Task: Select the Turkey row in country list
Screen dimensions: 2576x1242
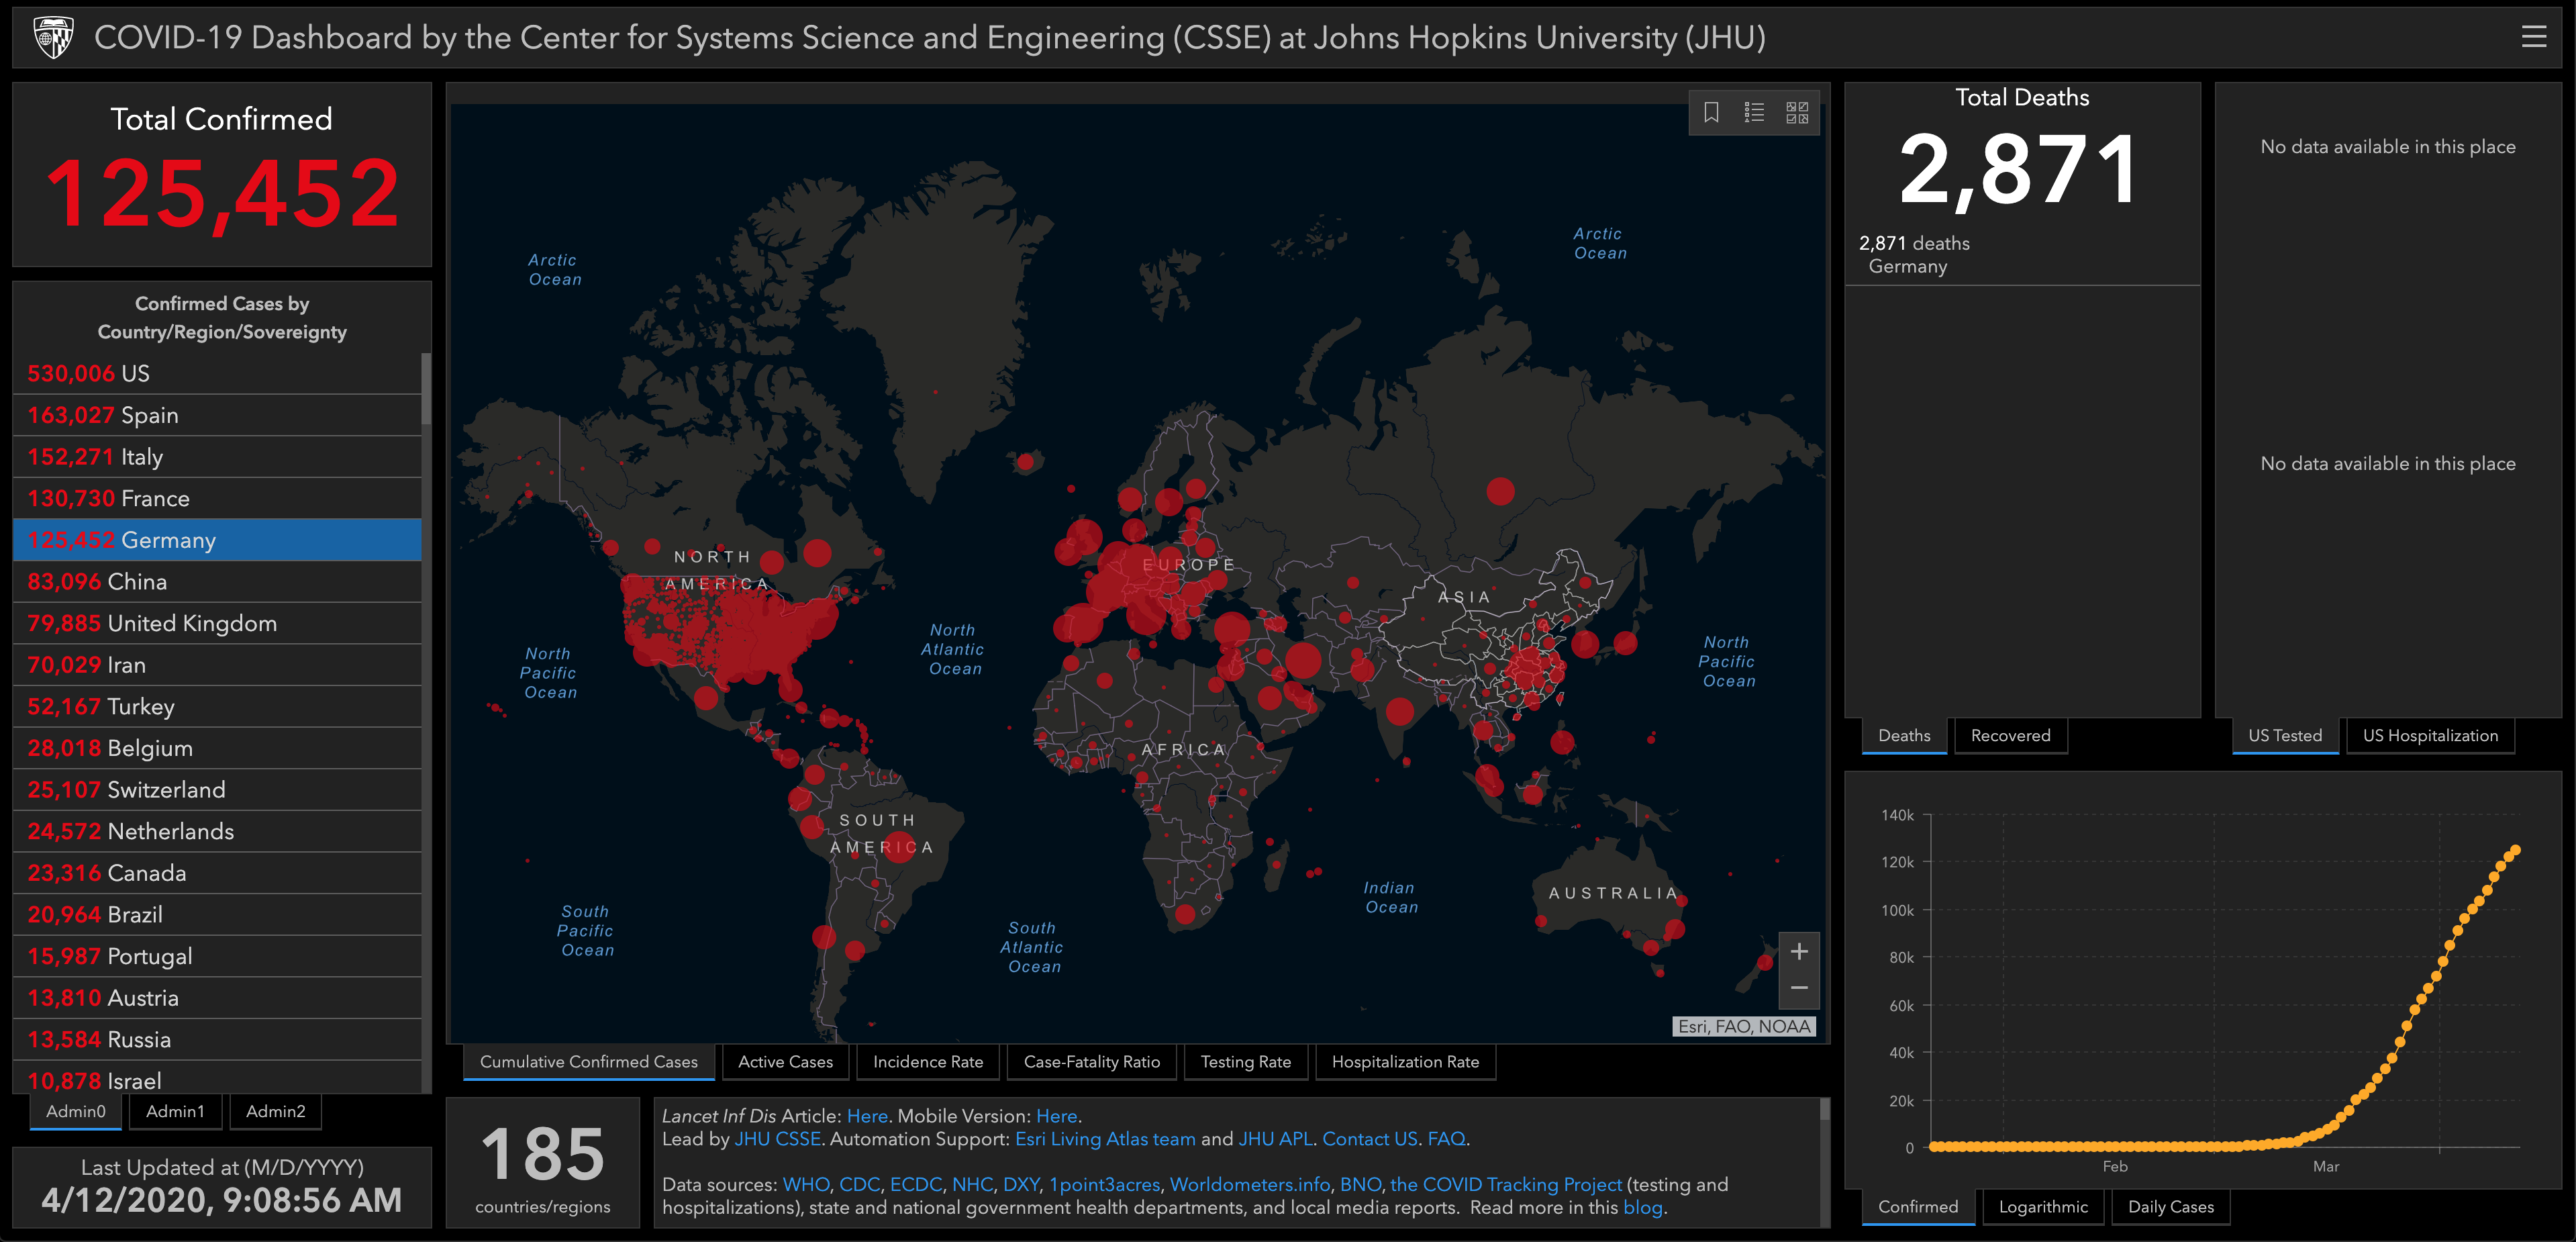Action: 217,706
